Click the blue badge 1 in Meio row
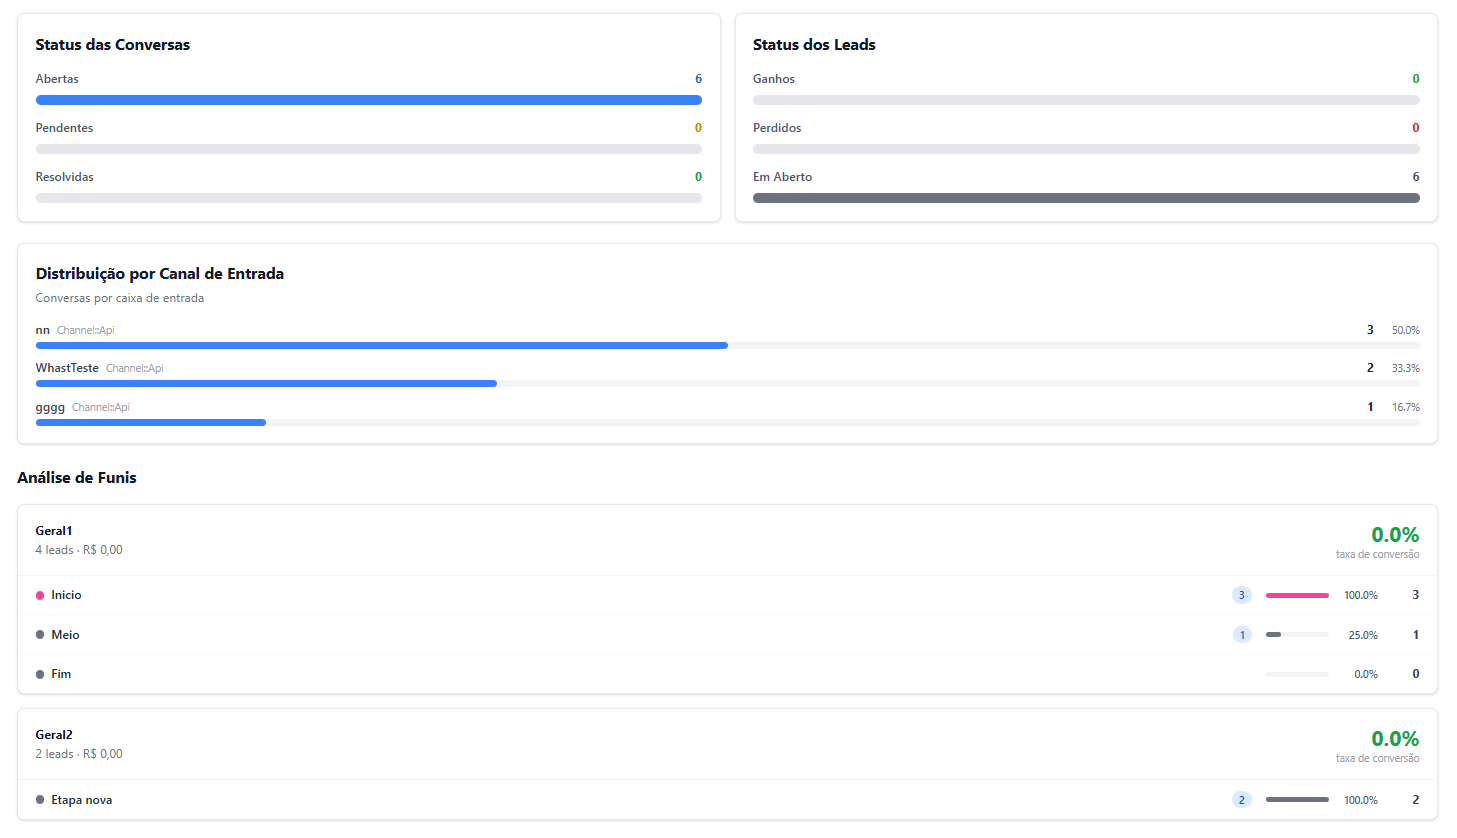The image size is (1457, 838). pyautogui.click(x=1242, y=635)
